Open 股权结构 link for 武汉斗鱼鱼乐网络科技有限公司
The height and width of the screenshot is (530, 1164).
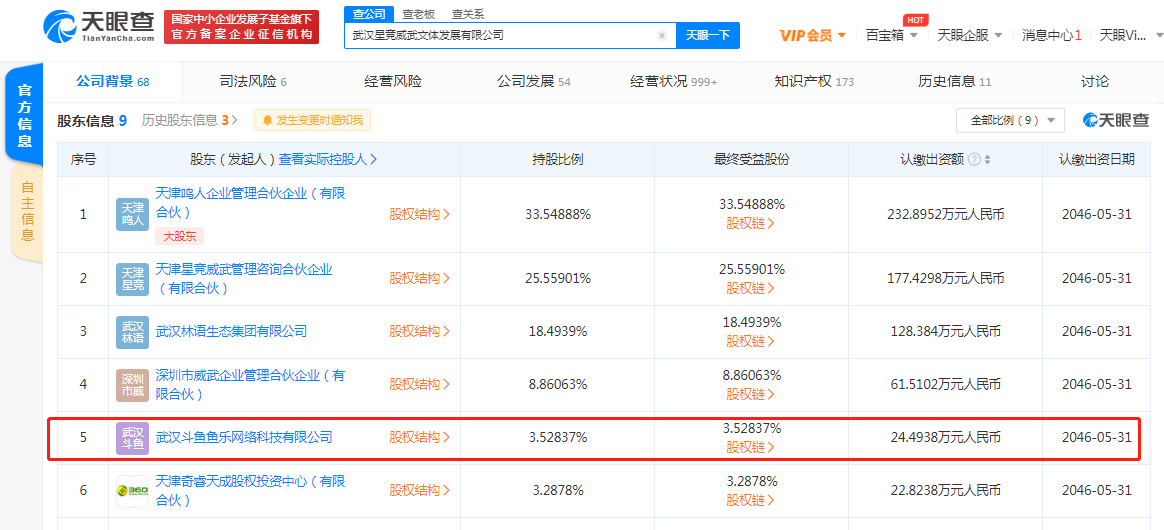pyautogui.click(x=419, y=437)
